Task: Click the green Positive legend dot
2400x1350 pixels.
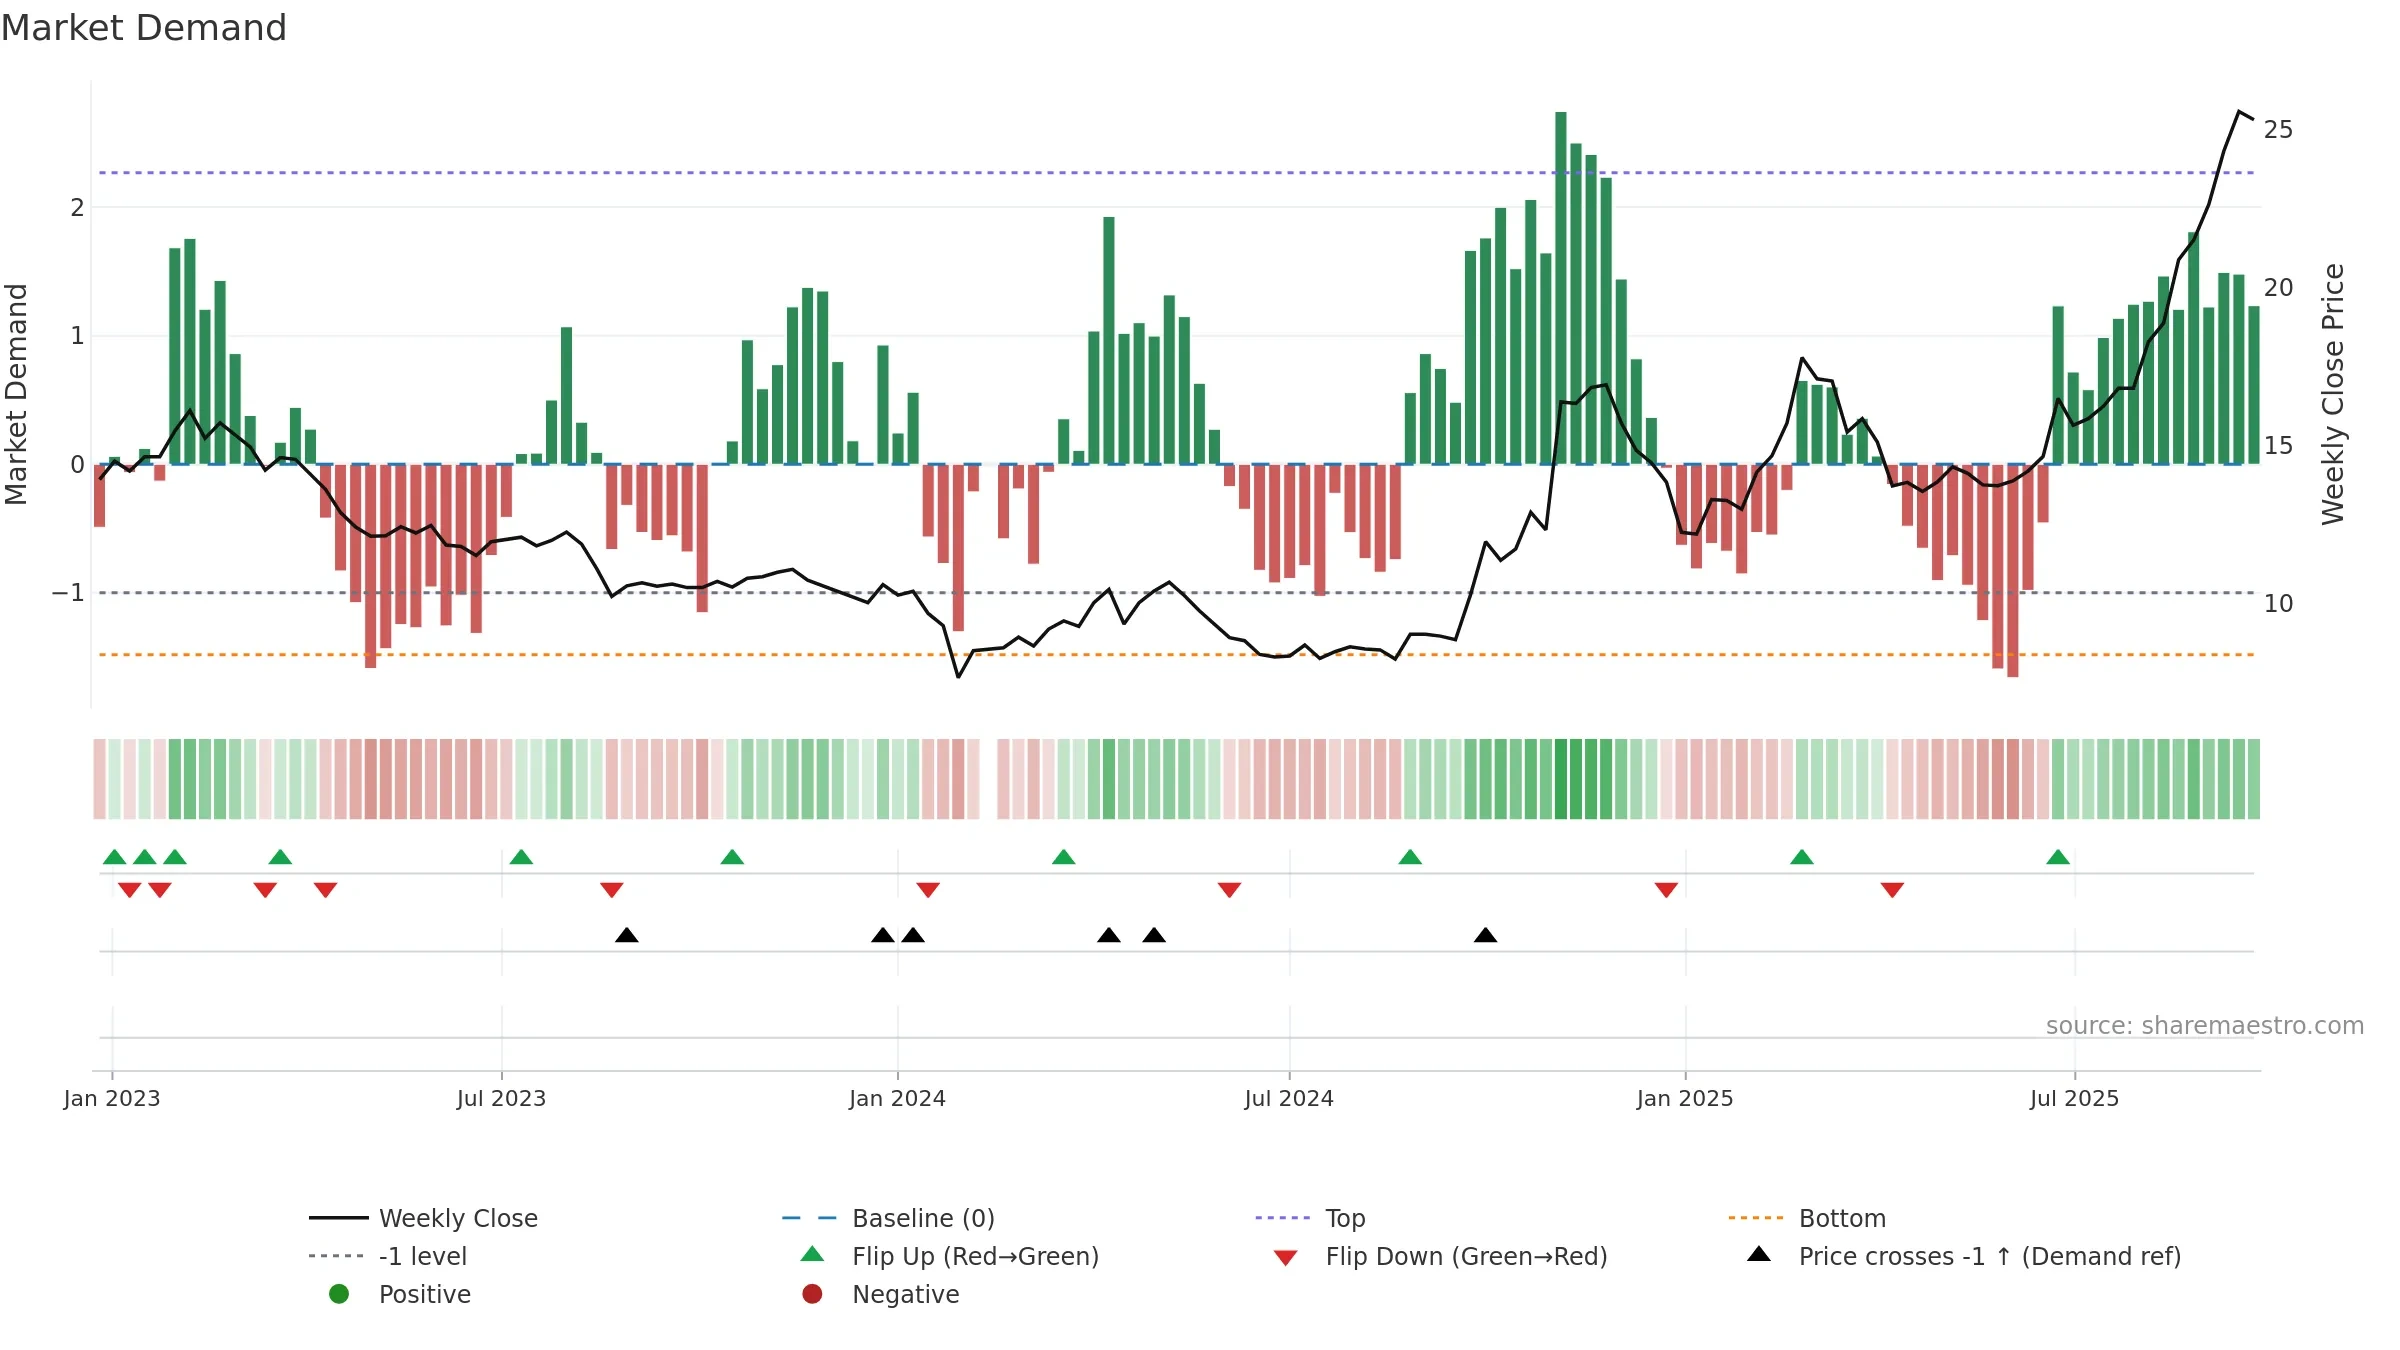Action: point(339,1294)
